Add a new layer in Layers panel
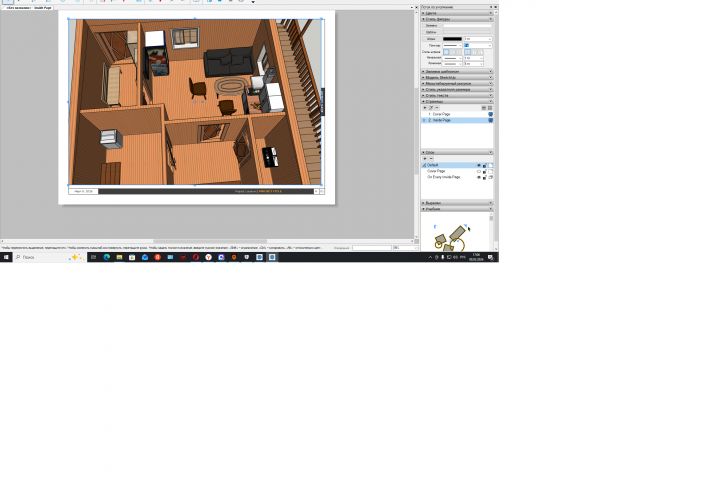This screenshot has width=720, height=480. tap(425, 158)
